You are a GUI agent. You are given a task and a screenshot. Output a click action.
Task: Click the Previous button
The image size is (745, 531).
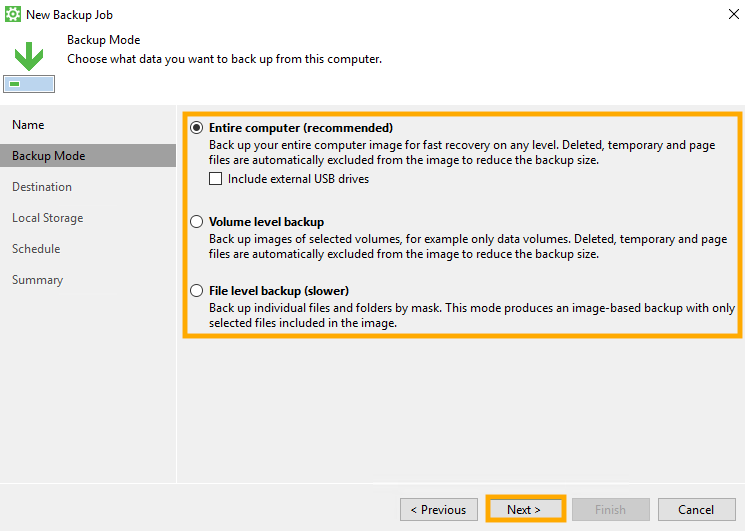pyautogui.click(x=438, y=509)
